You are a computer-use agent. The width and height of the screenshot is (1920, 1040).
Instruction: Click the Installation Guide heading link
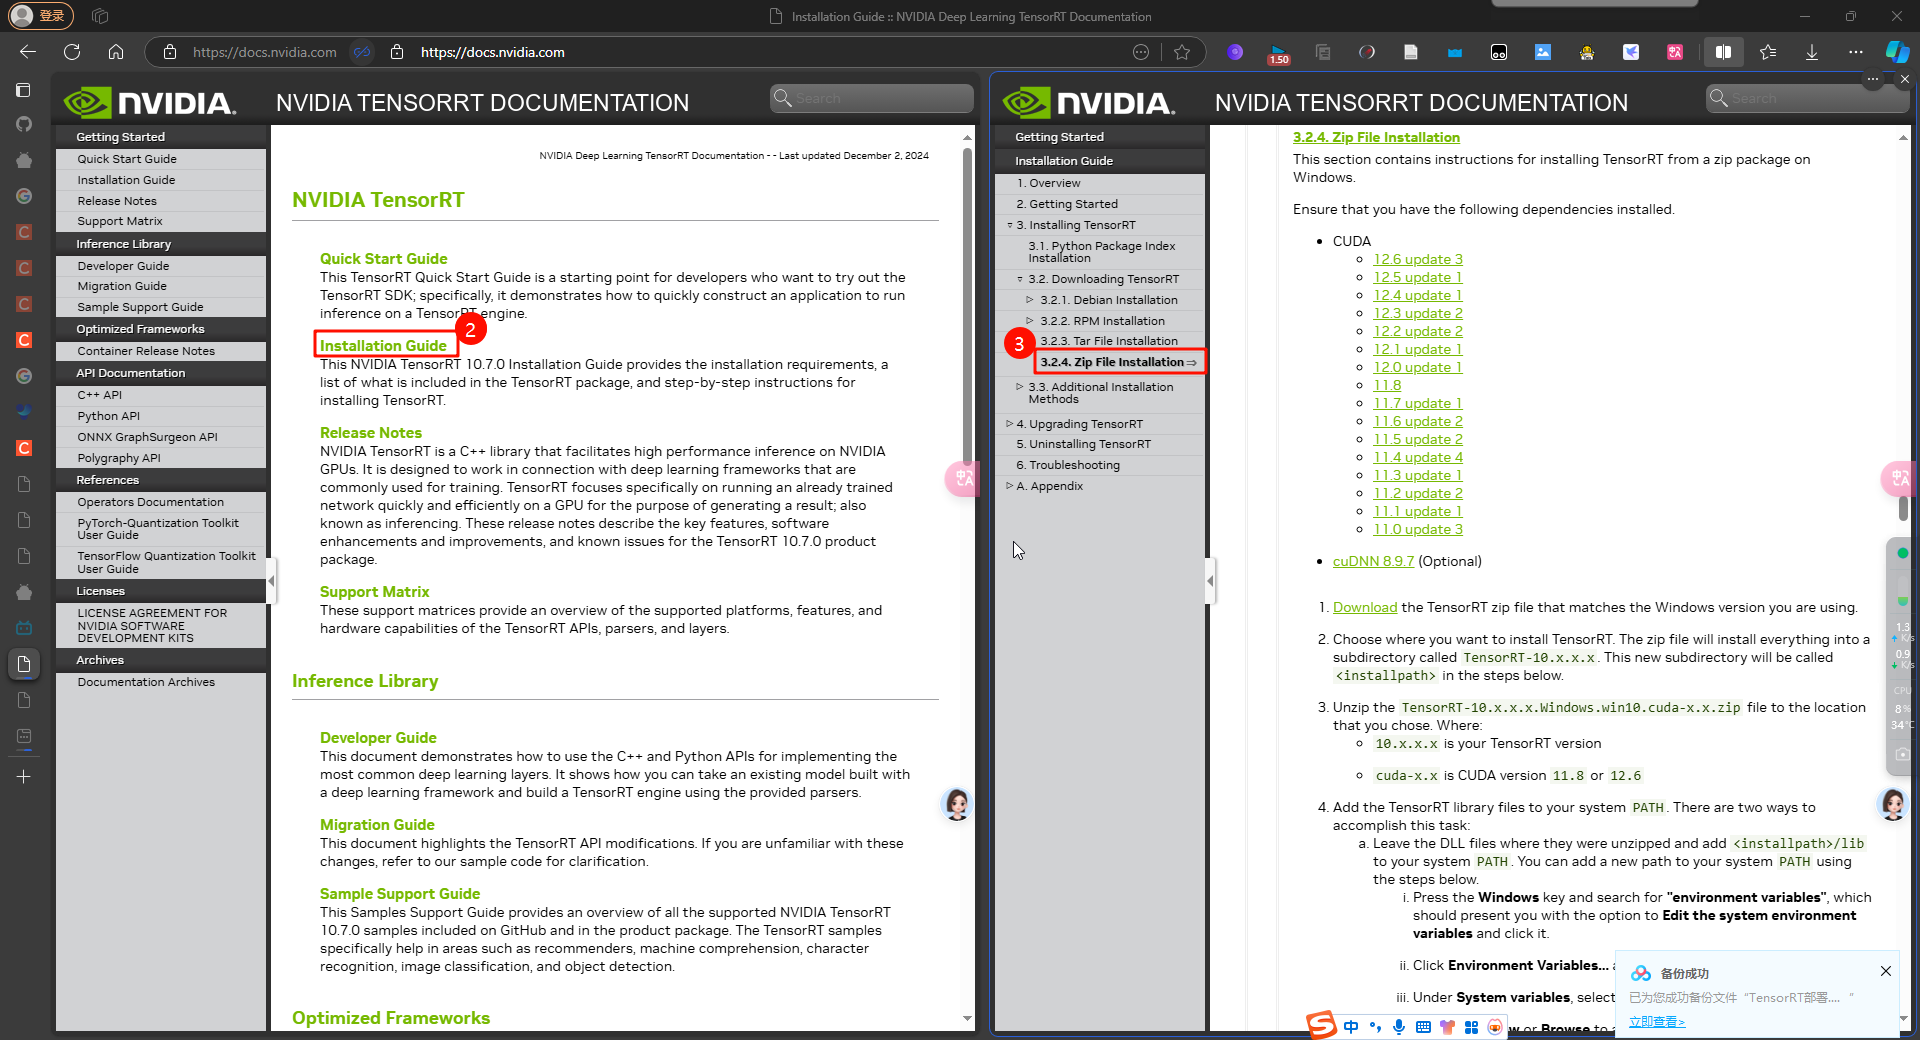point(383,345)
